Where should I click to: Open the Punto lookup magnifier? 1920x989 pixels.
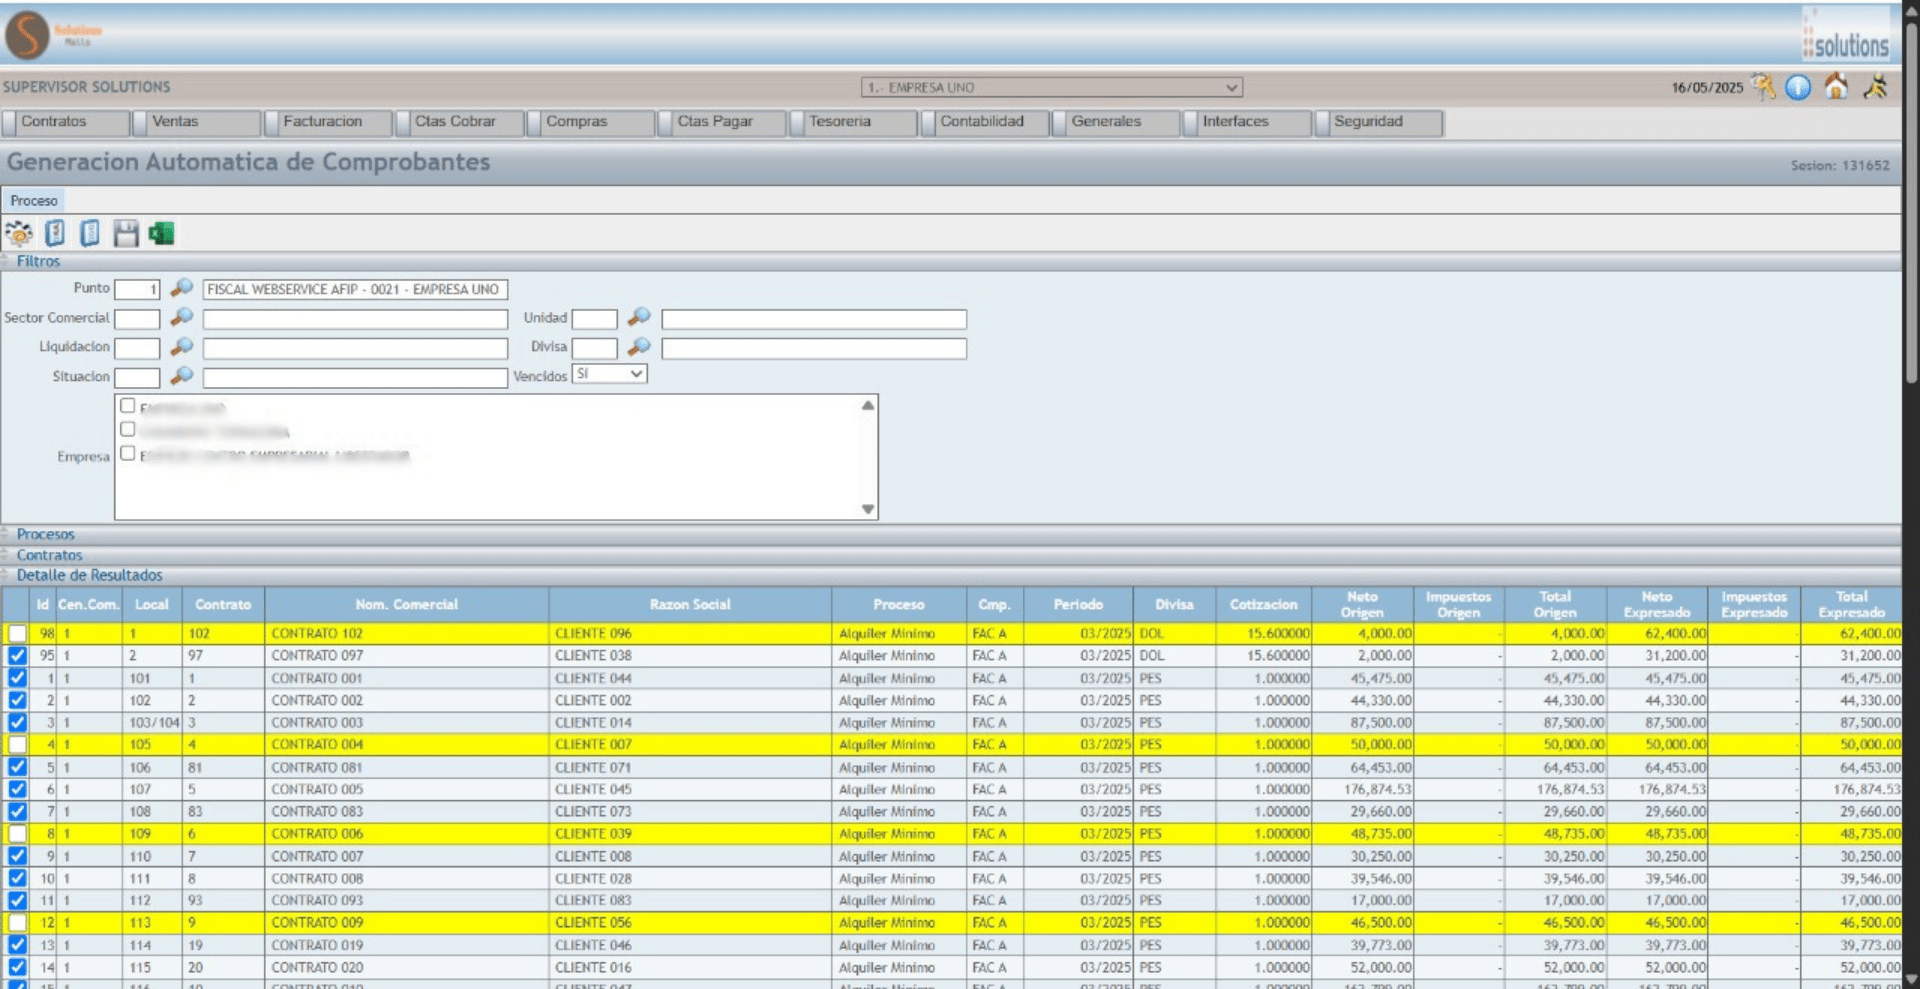click(181, 288)
